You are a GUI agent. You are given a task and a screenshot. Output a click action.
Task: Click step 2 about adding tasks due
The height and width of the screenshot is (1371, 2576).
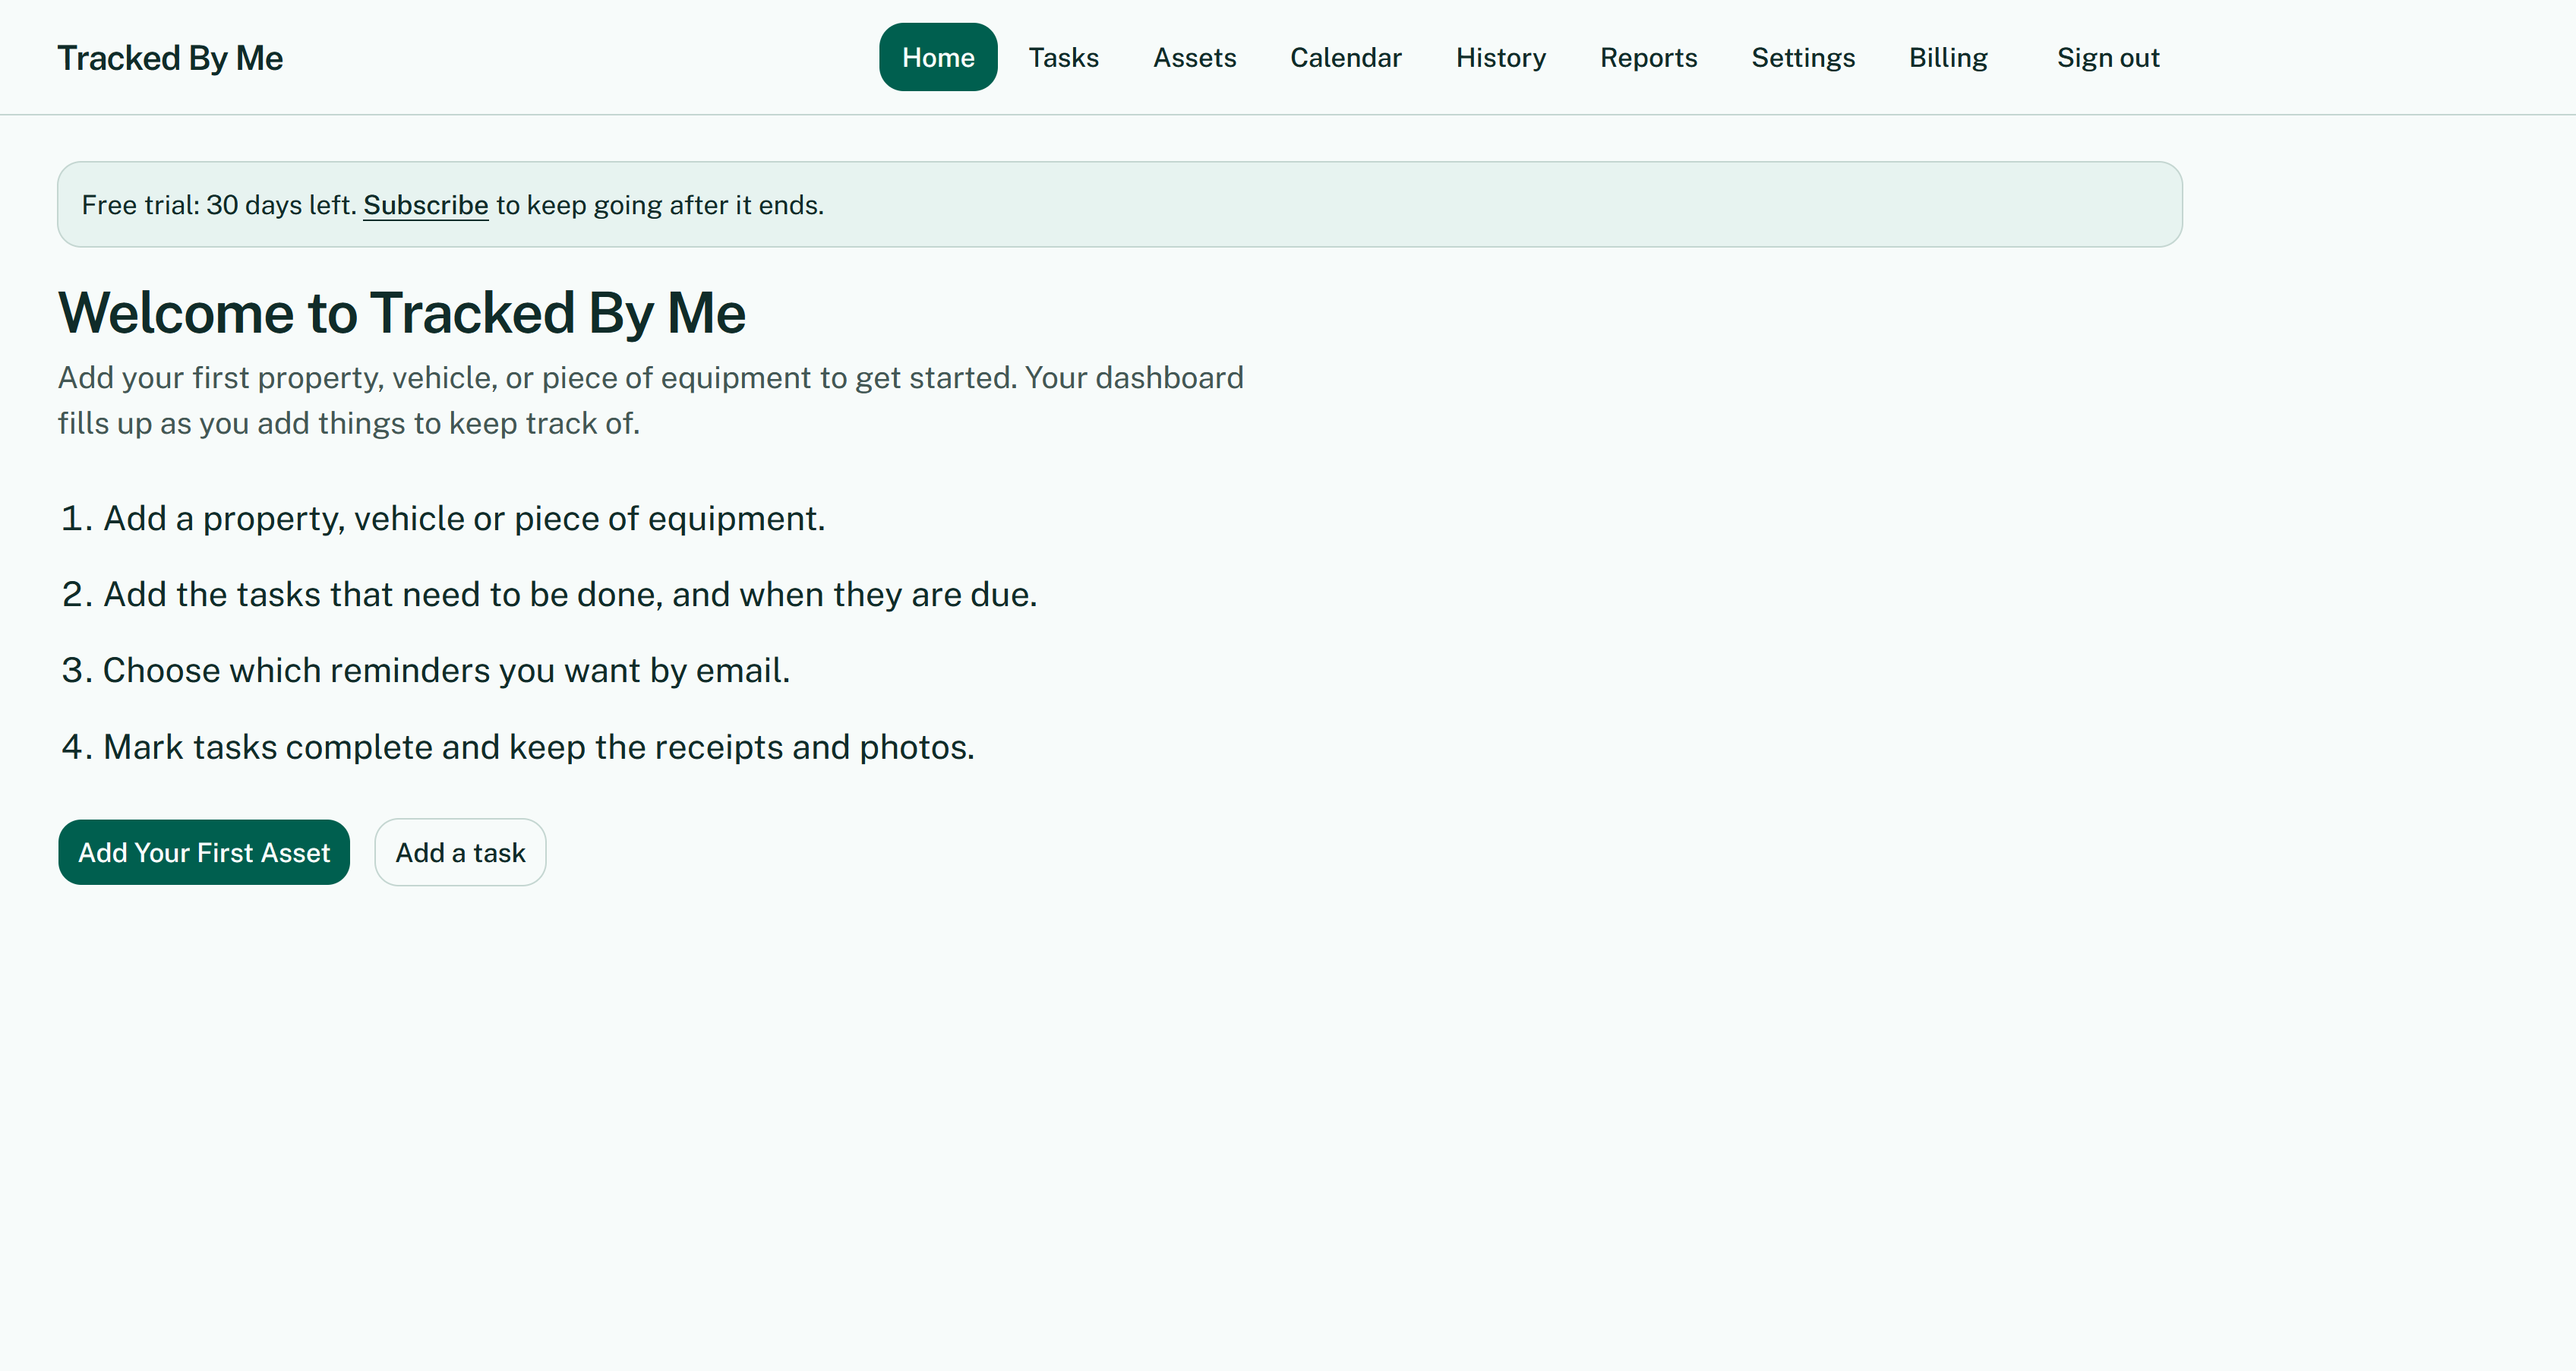[x=549, y=595]
